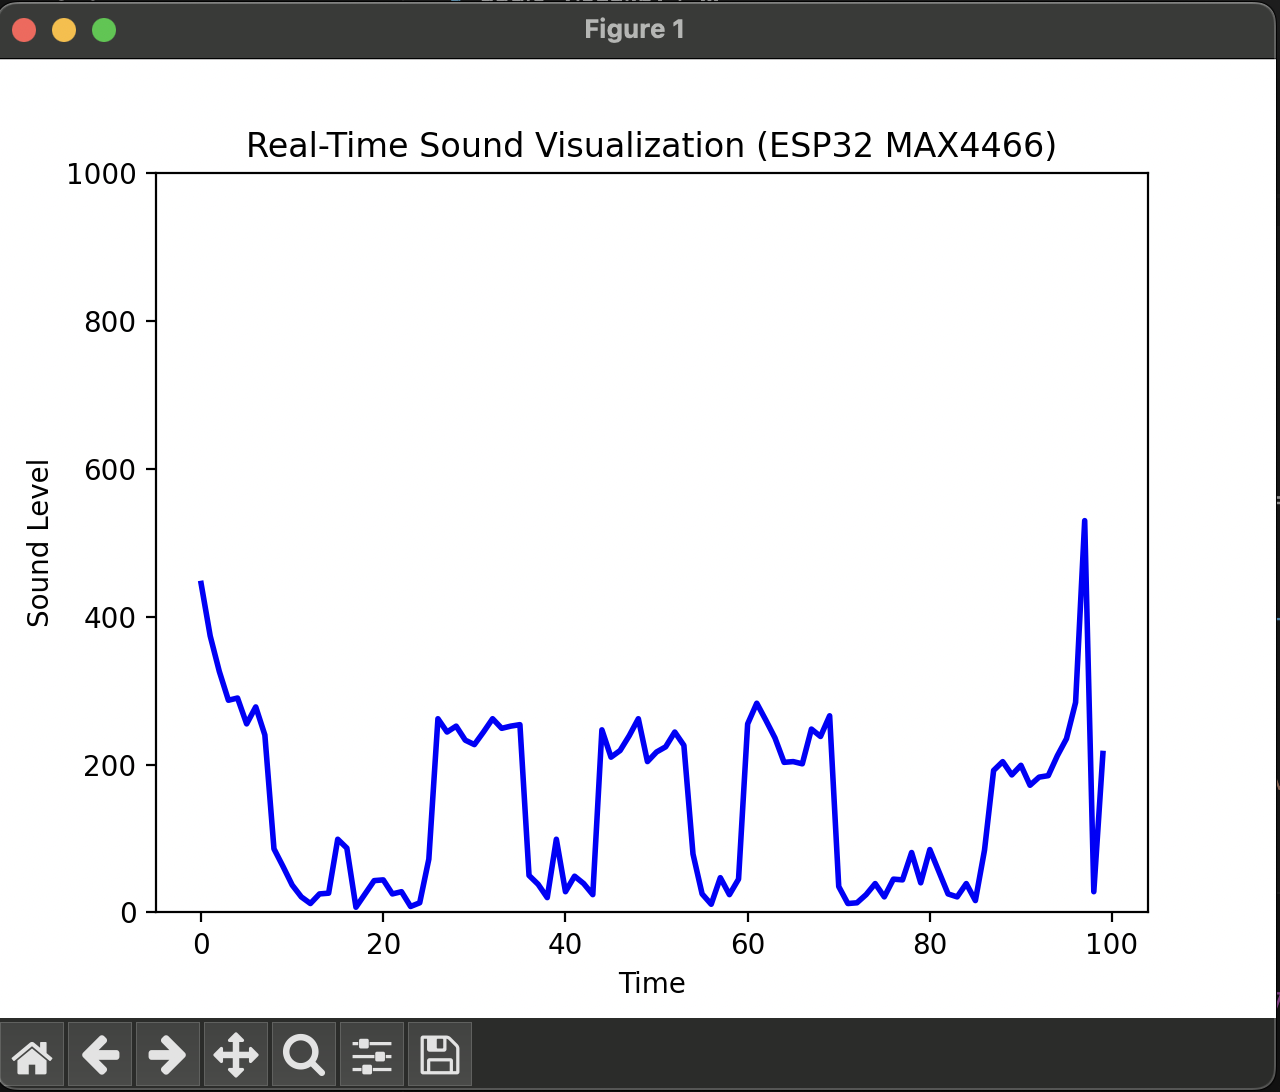Go back to the previous plot view
The height and width of the screenshot is (1092, 1280).
(100, 1054)
